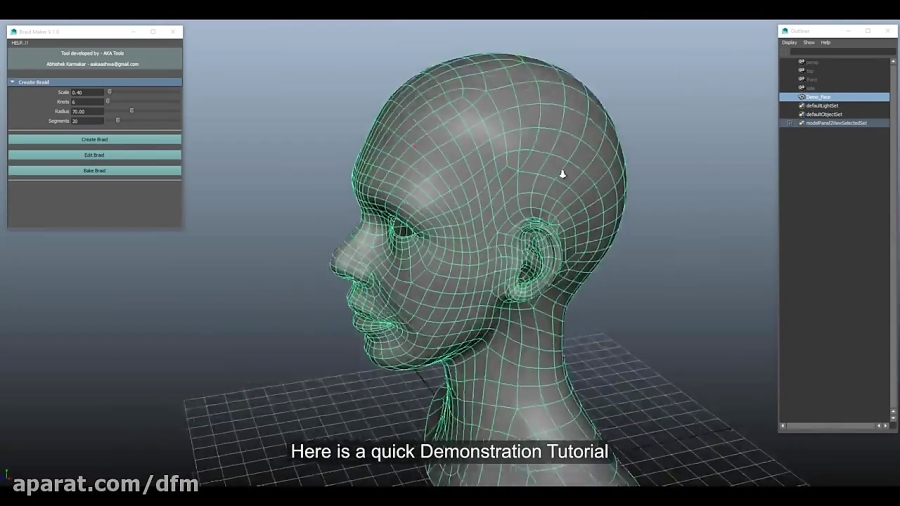
Task: Click the Radius slider handle
Action: [x=131, y=111]
